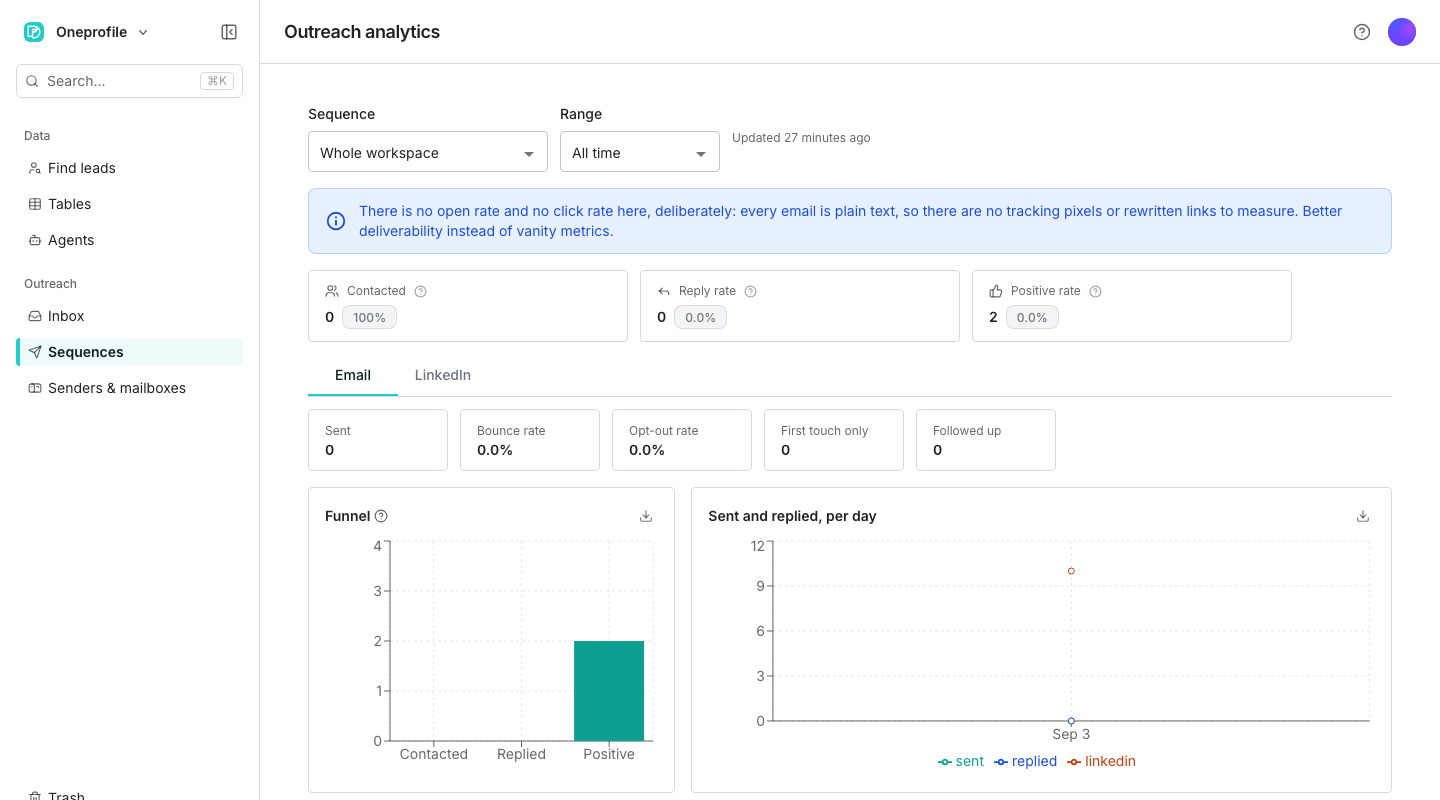Click the Bounce rate stat card
Image resolution: width=1440 pixels, height=800 pixels.
pyautogui.click(x=530, y=440)
